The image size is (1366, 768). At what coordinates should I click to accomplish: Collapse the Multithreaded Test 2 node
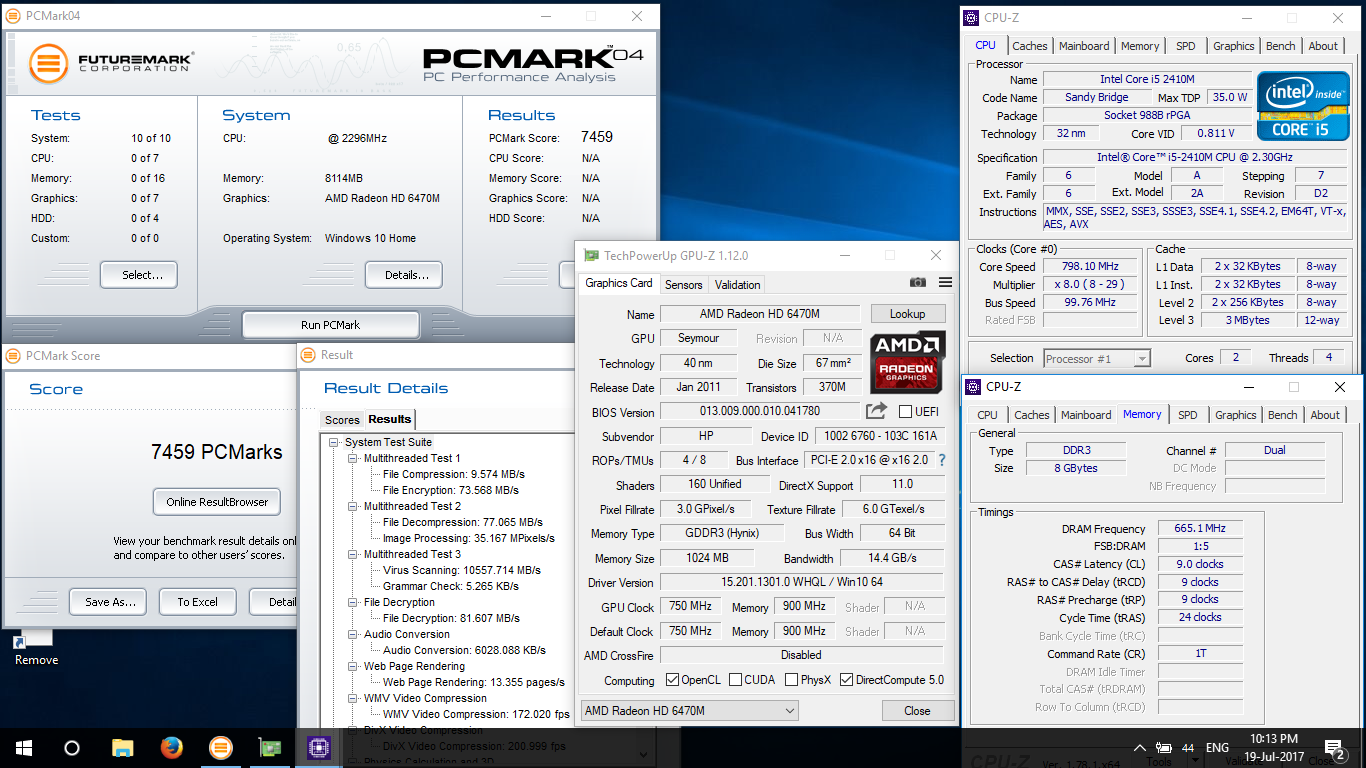tap(353, 506)
